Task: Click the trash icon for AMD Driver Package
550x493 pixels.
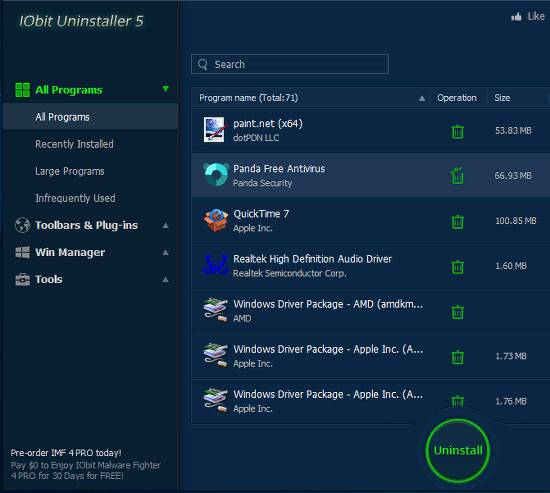Action: pos(457,312)
